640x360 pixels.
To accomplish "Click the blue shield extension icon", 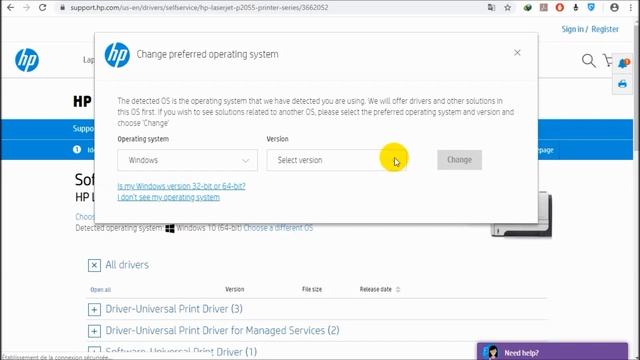I will [591, 7].
